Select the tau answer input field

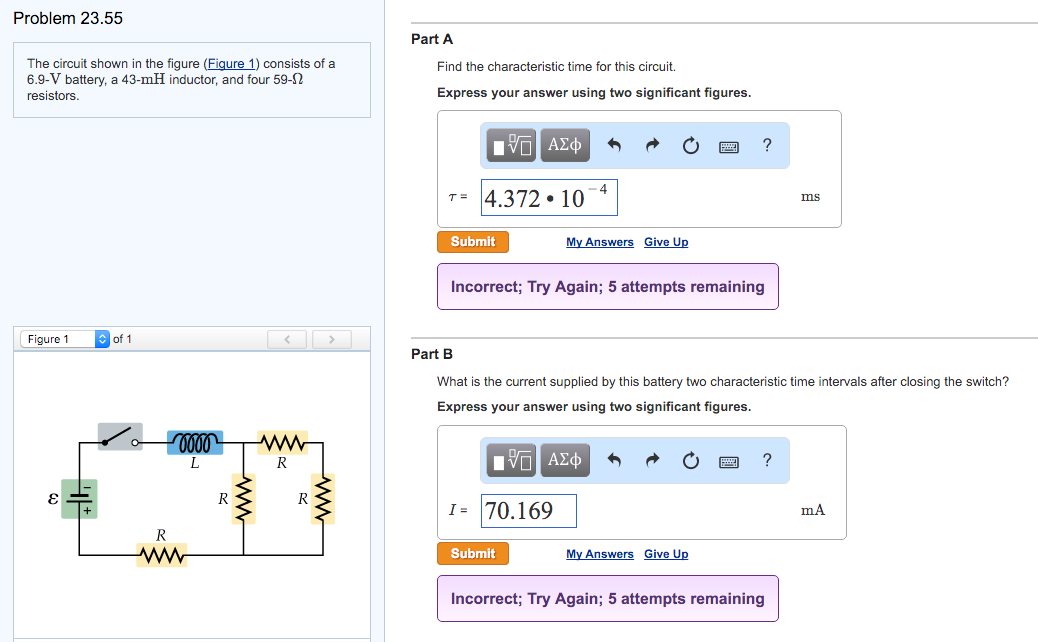549,197
